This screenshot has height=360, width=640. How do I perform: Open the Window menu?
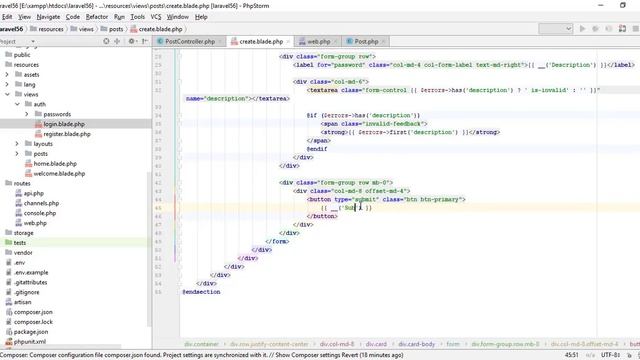178,17
